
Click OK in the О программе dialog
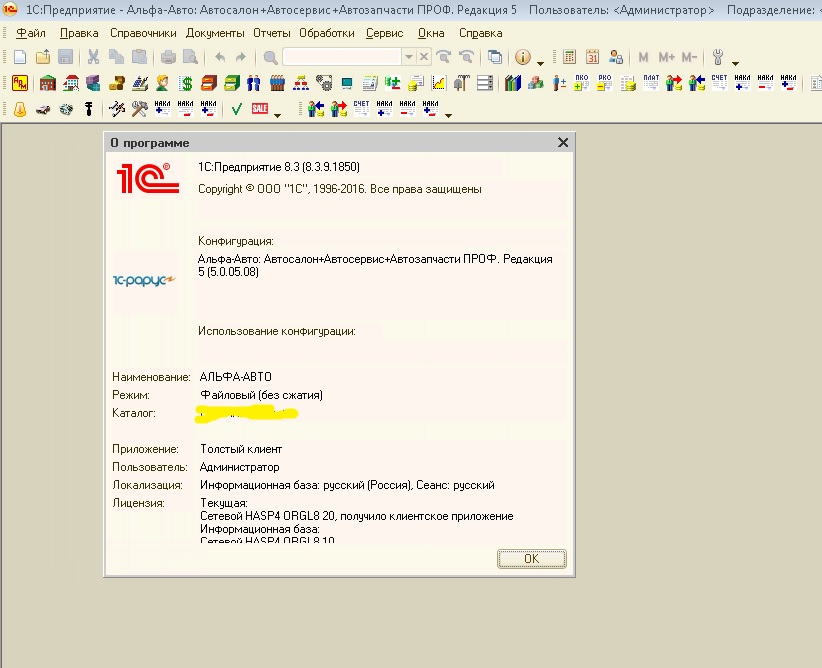pos(532,559)
